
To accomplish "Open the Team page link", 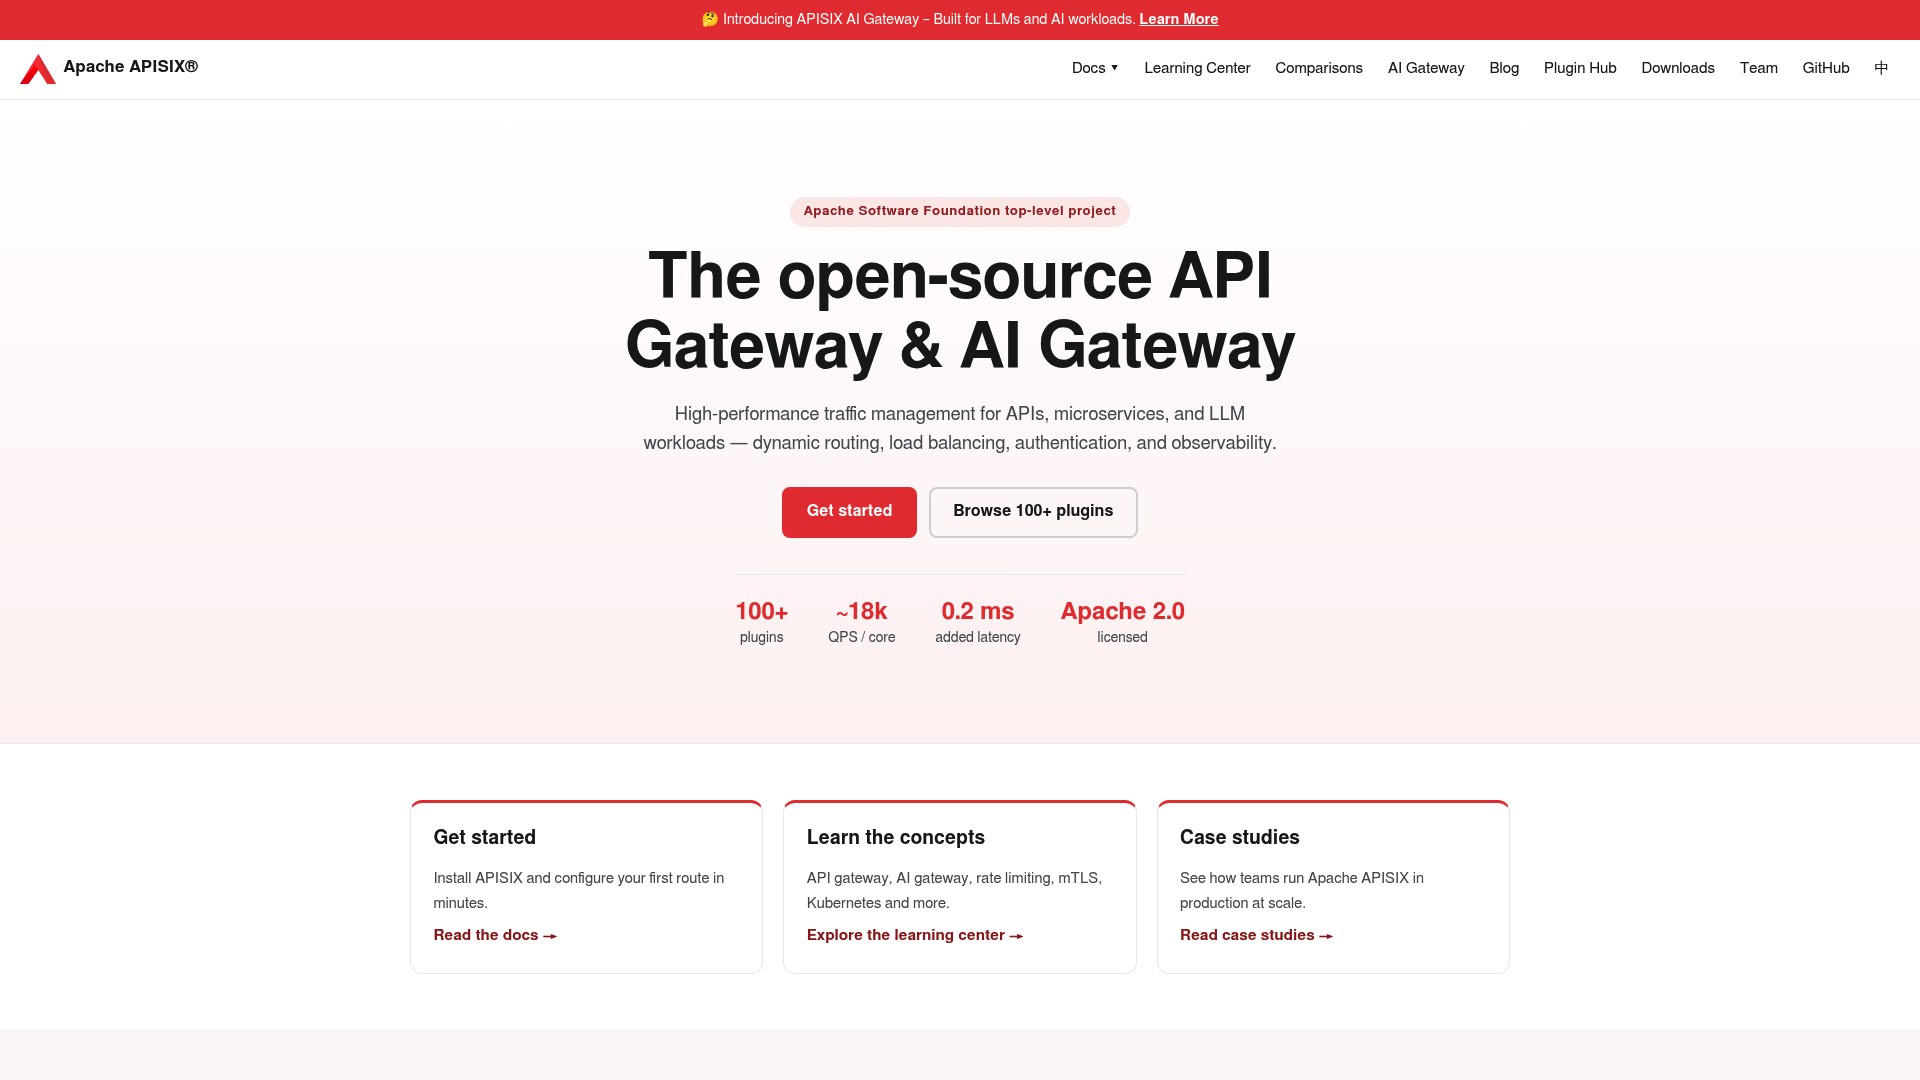I will coord(1759,68).
